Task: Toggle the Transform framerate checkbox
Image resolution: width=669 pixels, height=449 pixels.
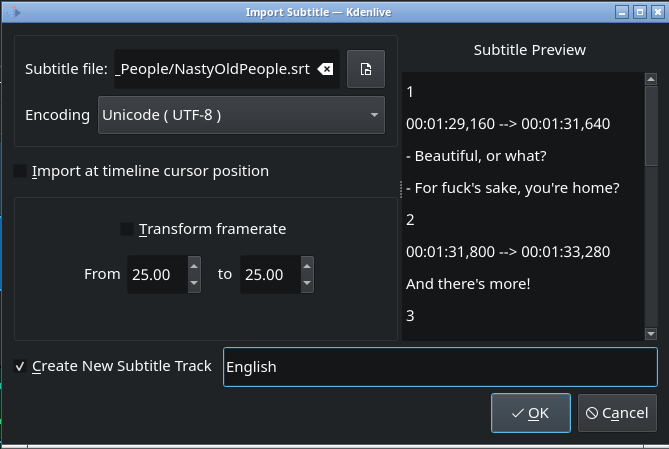Action: click(127, 229)
